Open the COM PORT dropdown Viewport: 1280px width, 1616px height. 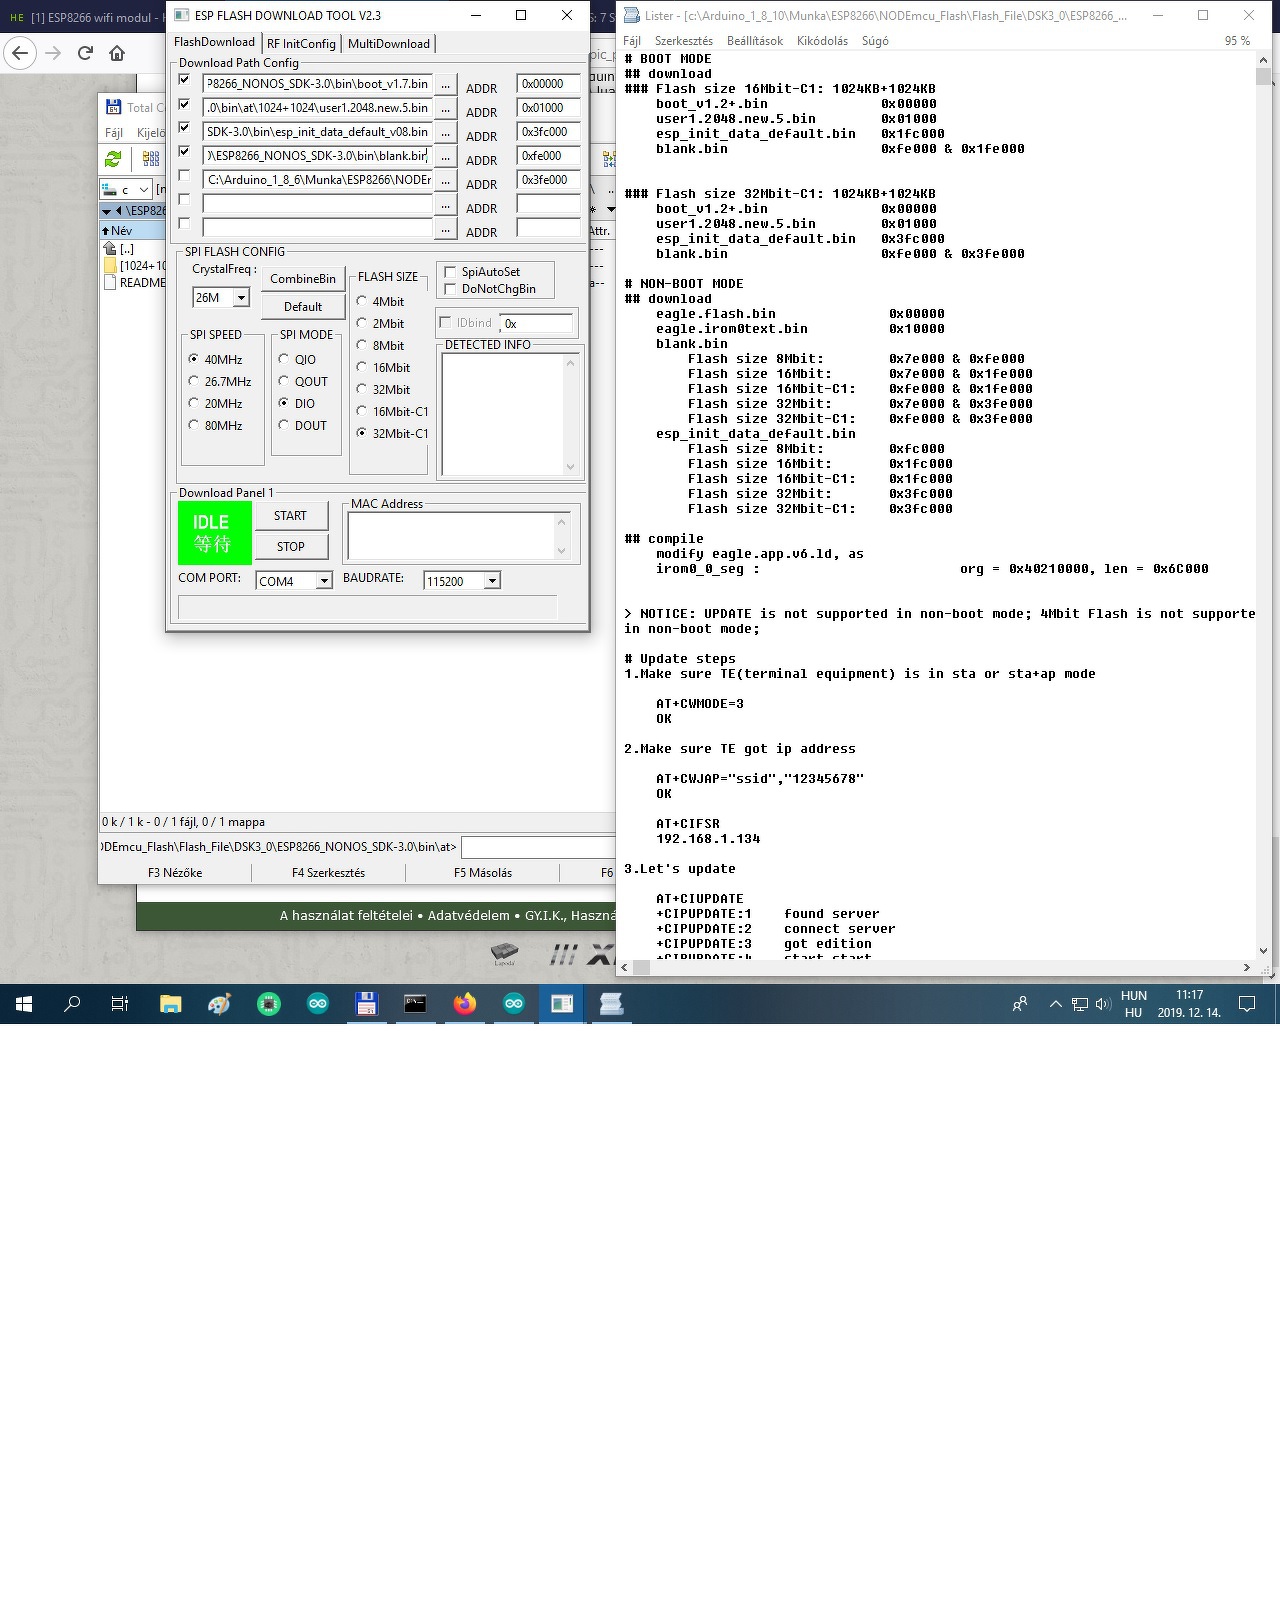(324, 581)
